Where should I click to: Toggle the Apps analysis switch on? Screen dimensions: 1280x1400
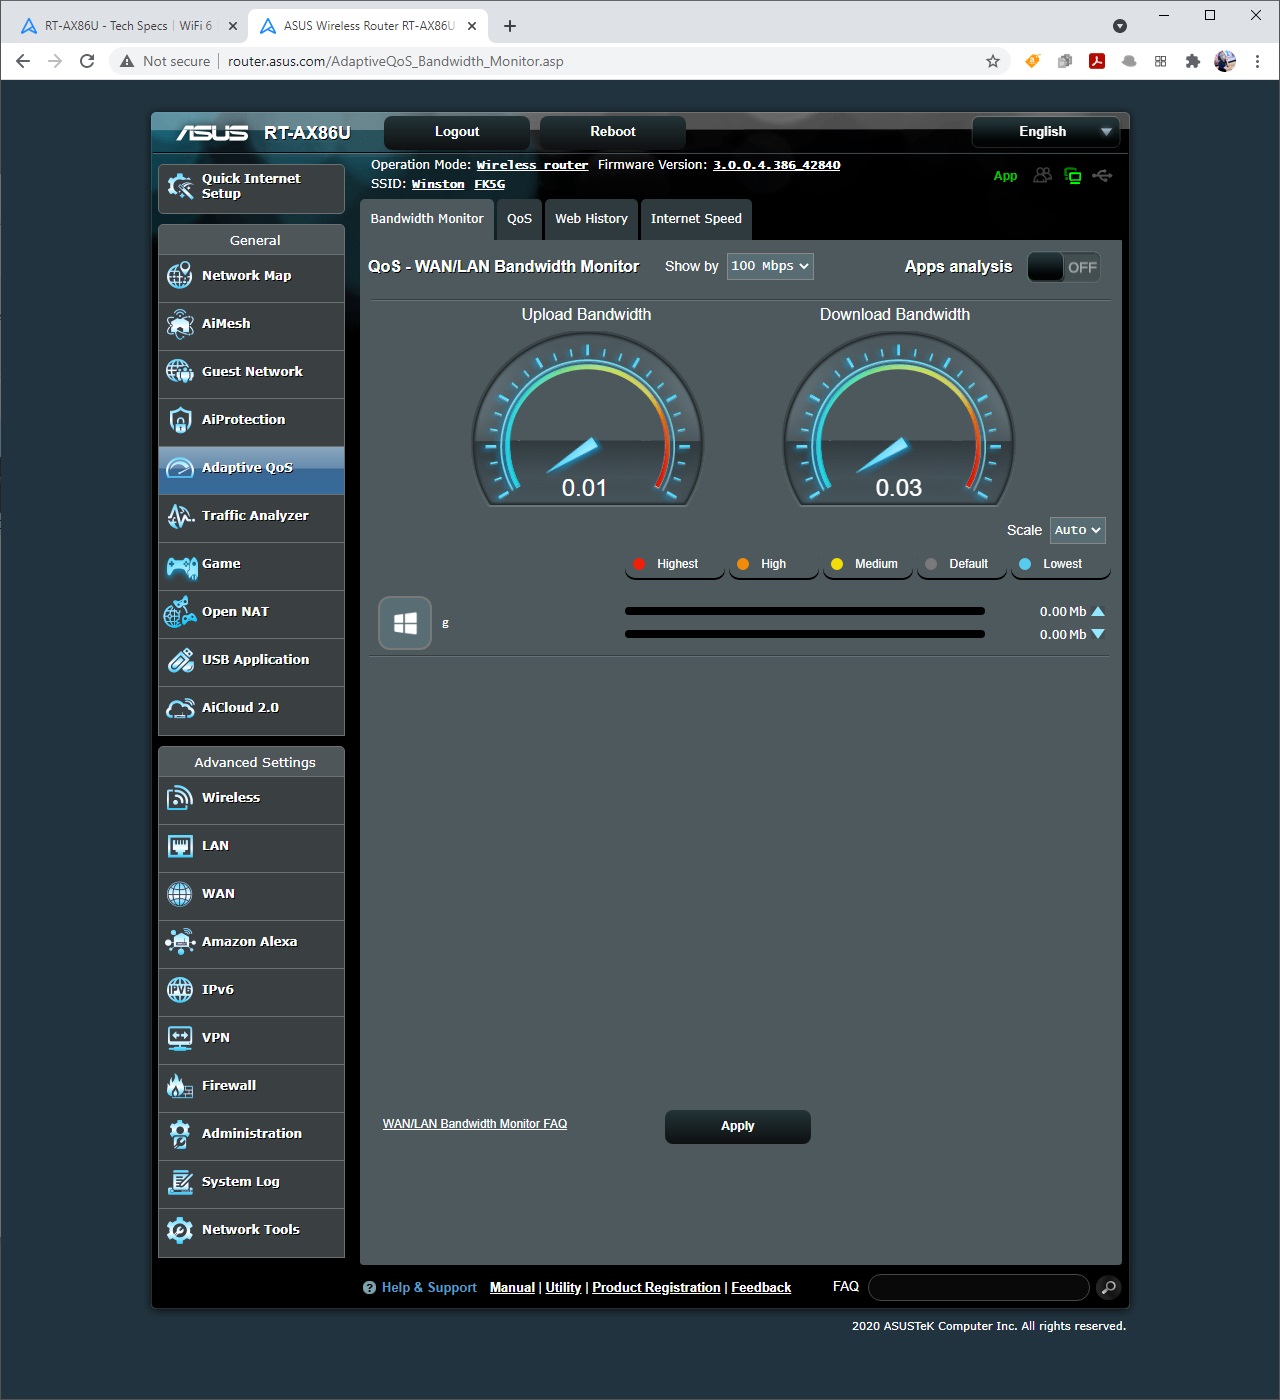coord(1064,267)
